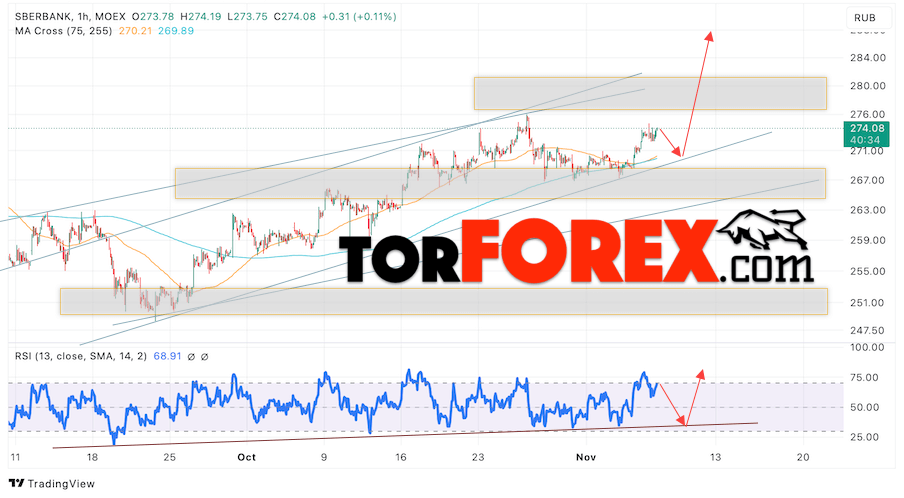Screen dimensions: 904x498
Task: Click the TradingView logo
Action: pyautogui.click(x=51, y=484)
